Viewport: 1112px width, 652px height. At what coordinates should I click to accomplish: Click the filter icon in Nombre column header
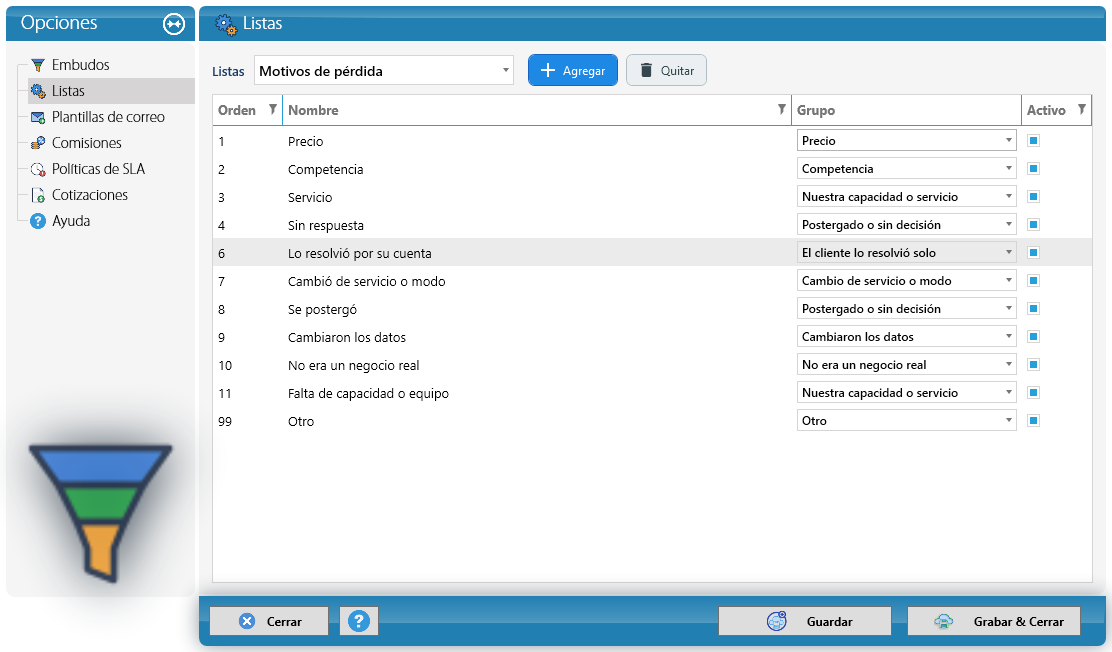(x=782, y=109)
